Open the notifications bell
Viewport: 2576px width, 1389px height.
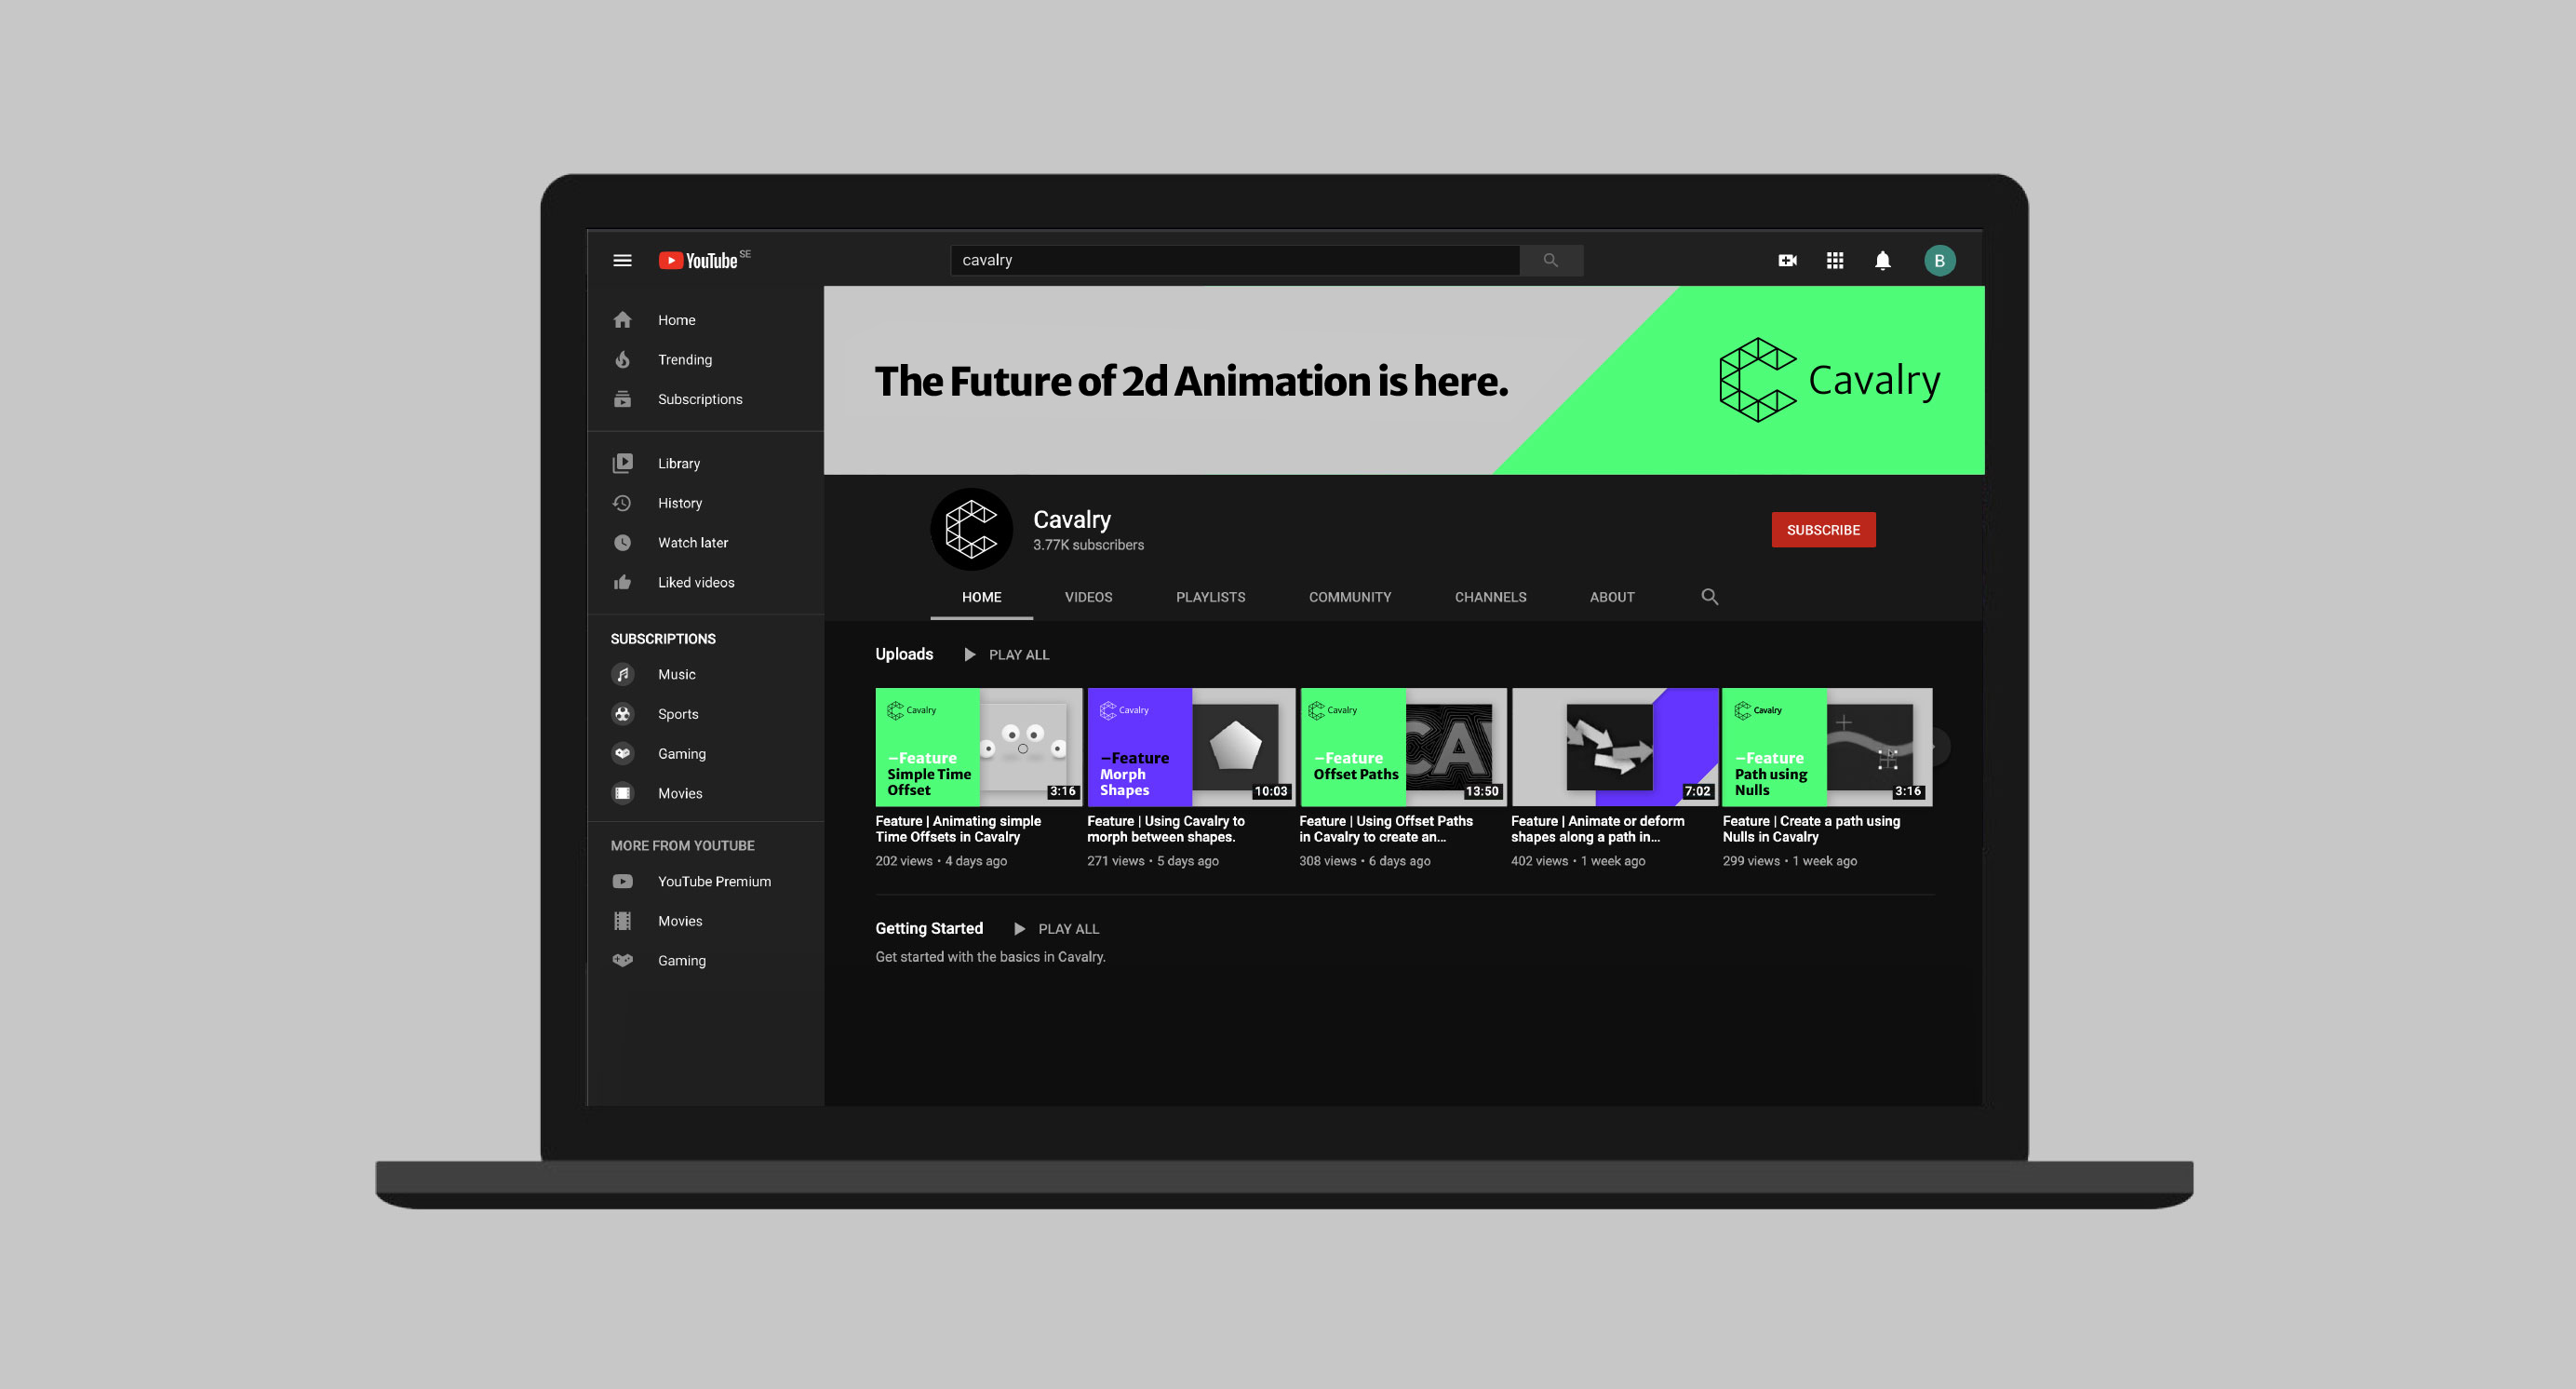point(1882,260)
